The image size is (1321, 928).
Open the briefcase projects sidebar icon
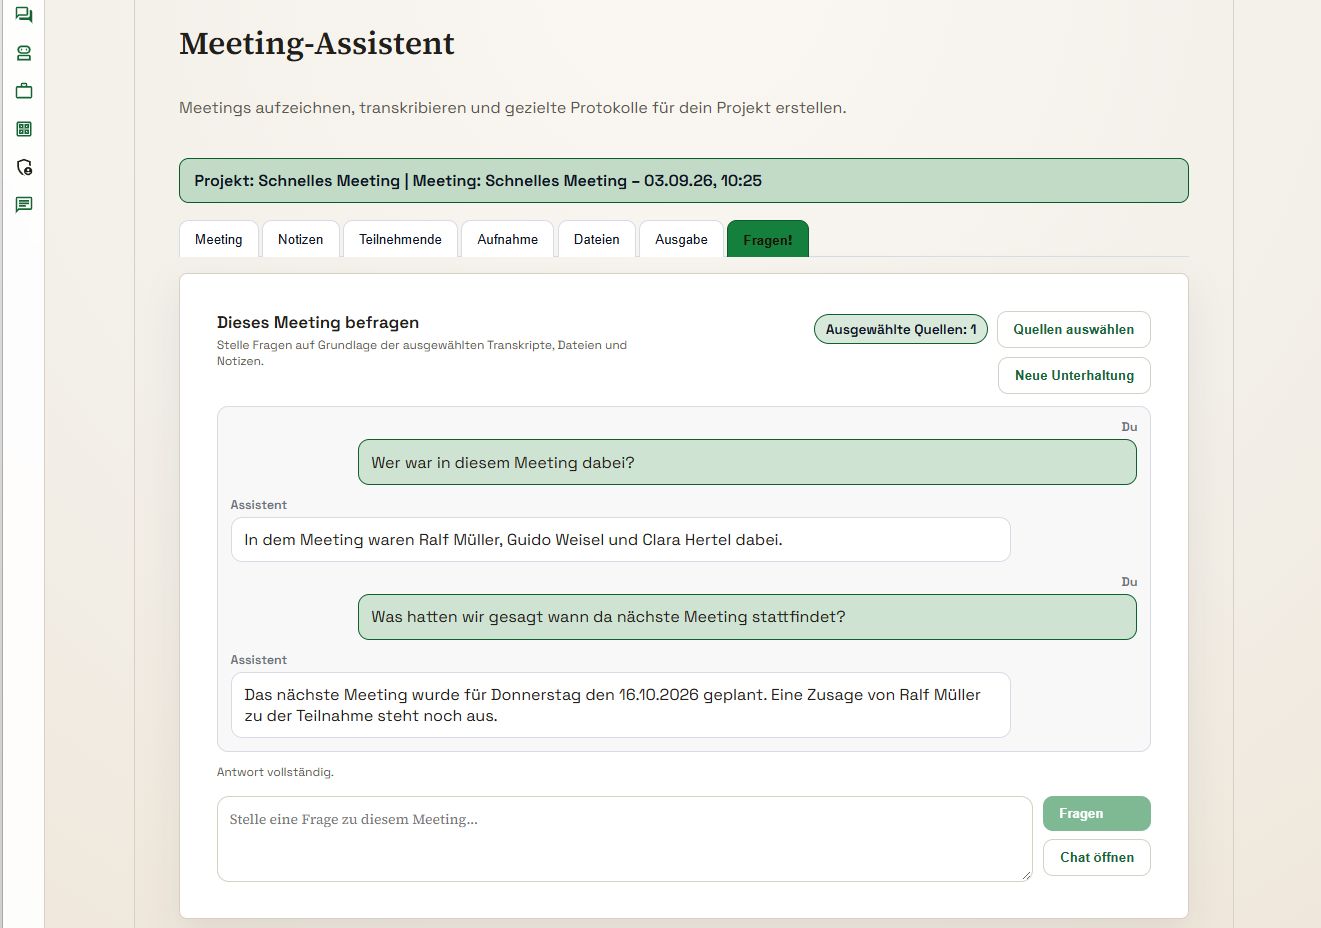coord(24,91)
